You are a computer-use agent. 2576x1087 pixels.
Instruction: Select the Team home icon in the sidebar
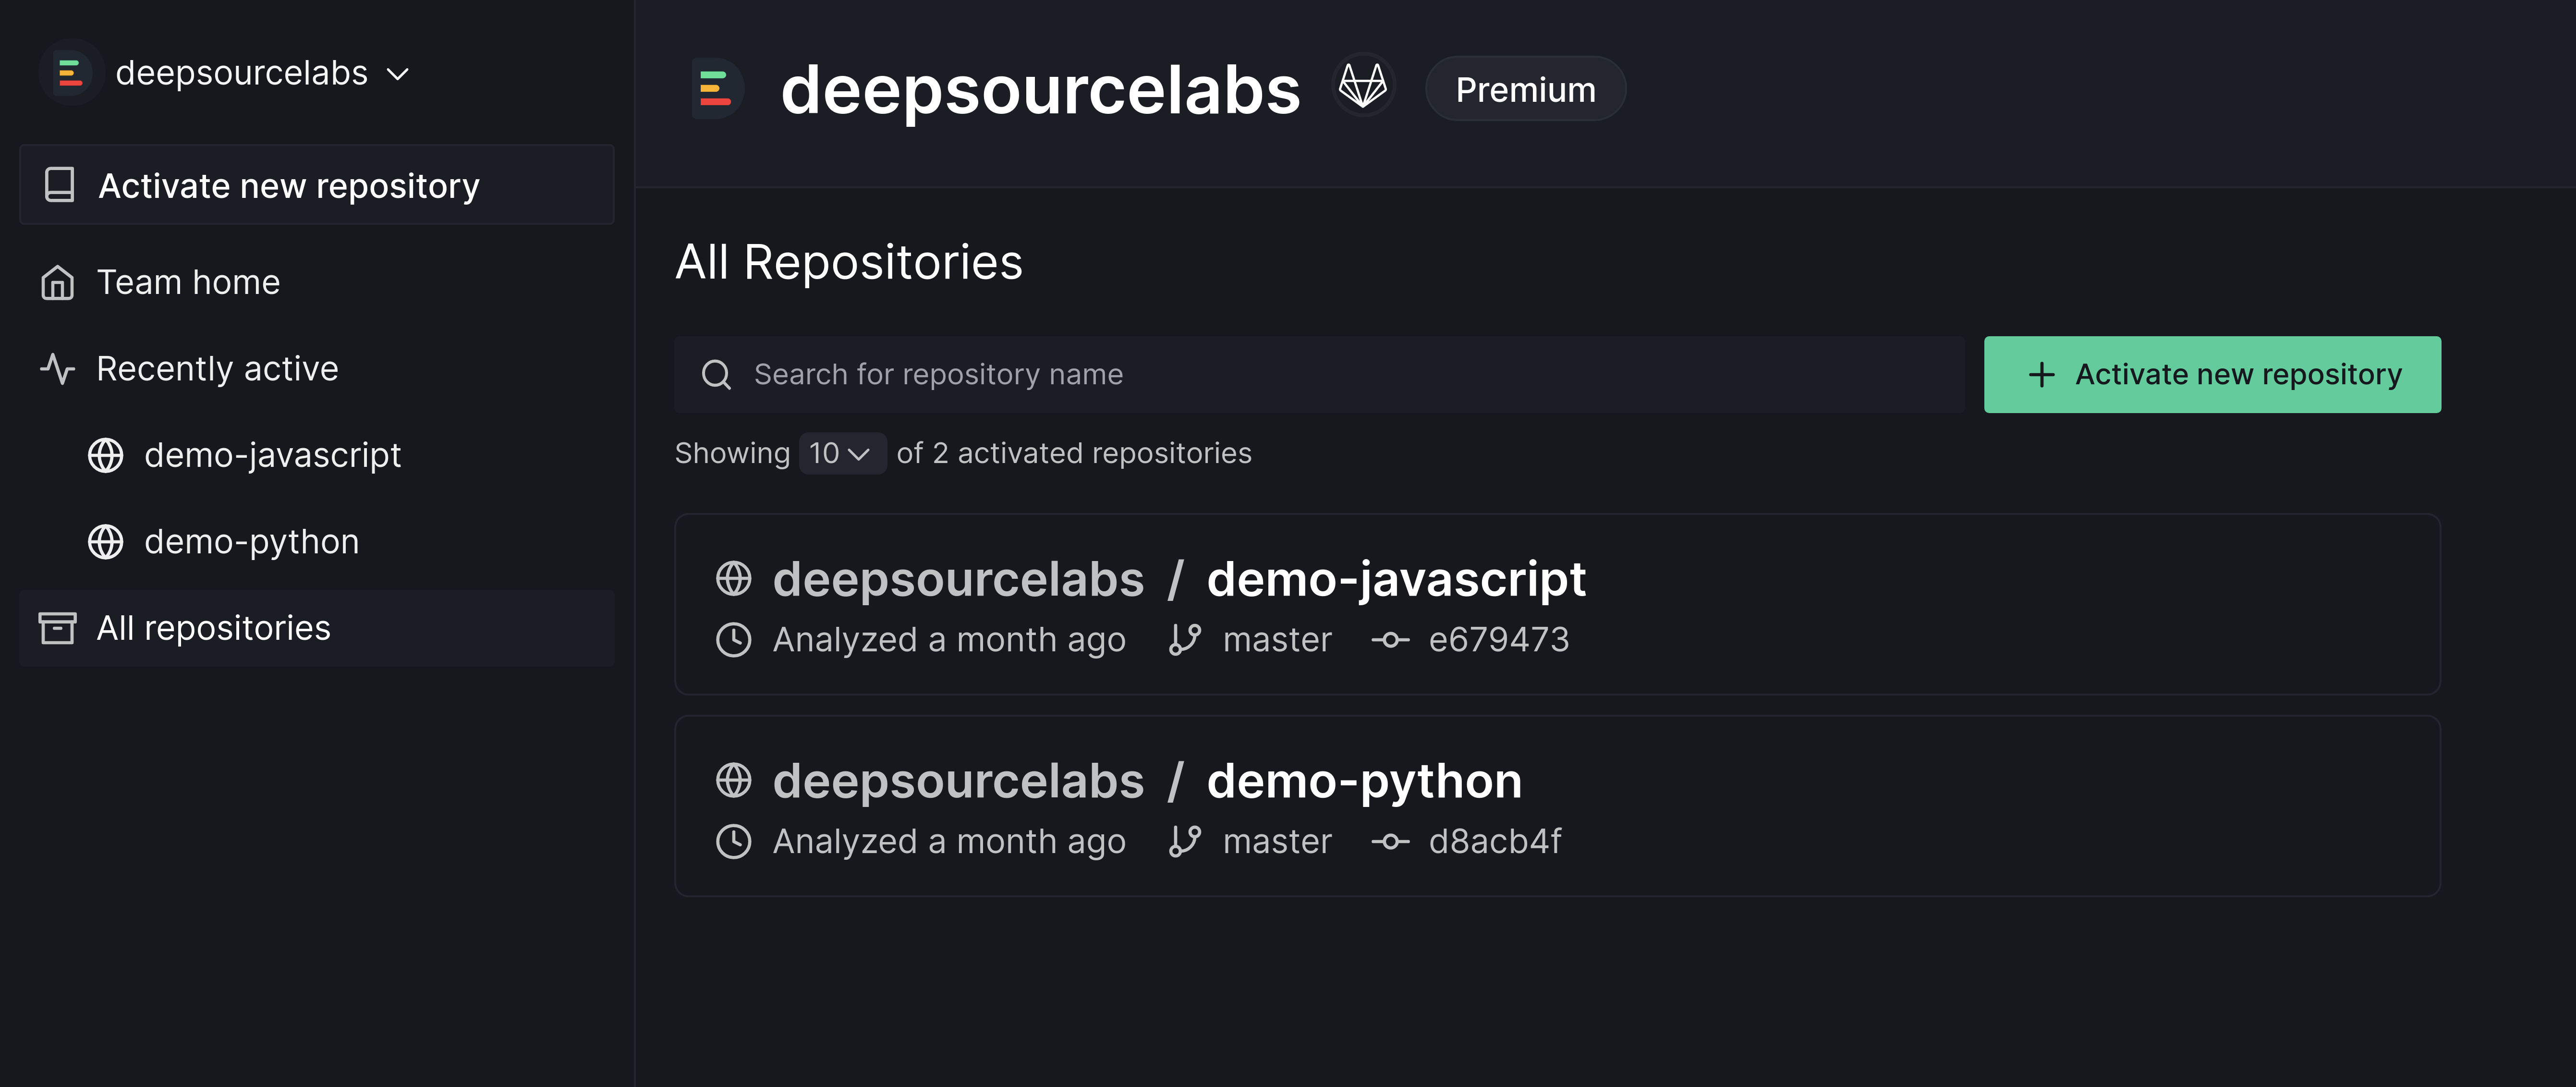tap(58, 283)
